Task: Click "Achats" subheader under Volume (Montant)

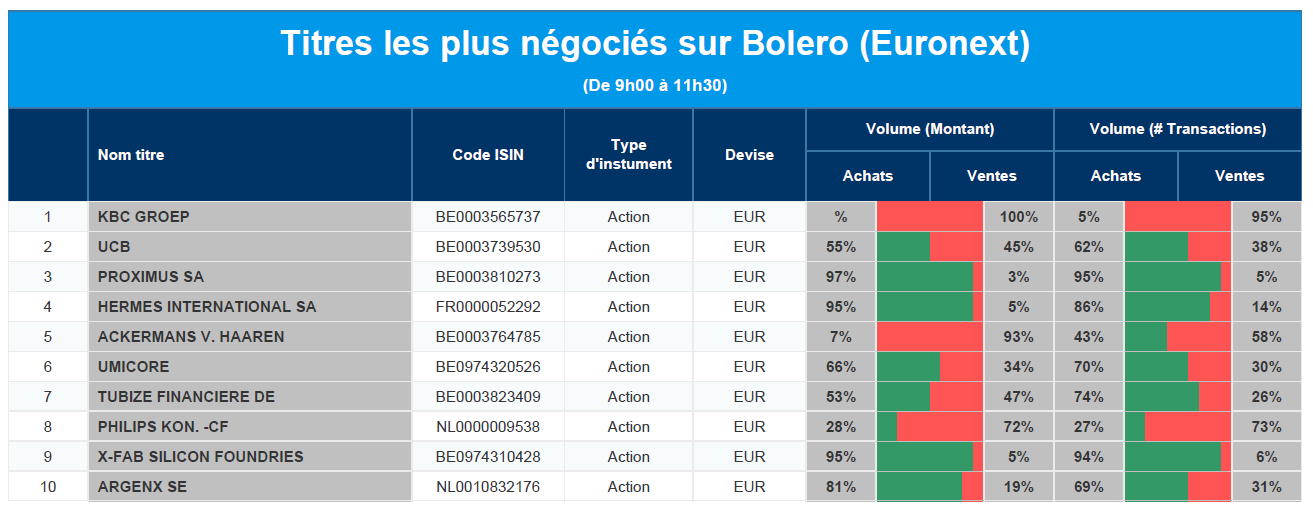Action: tap(868, 176)
